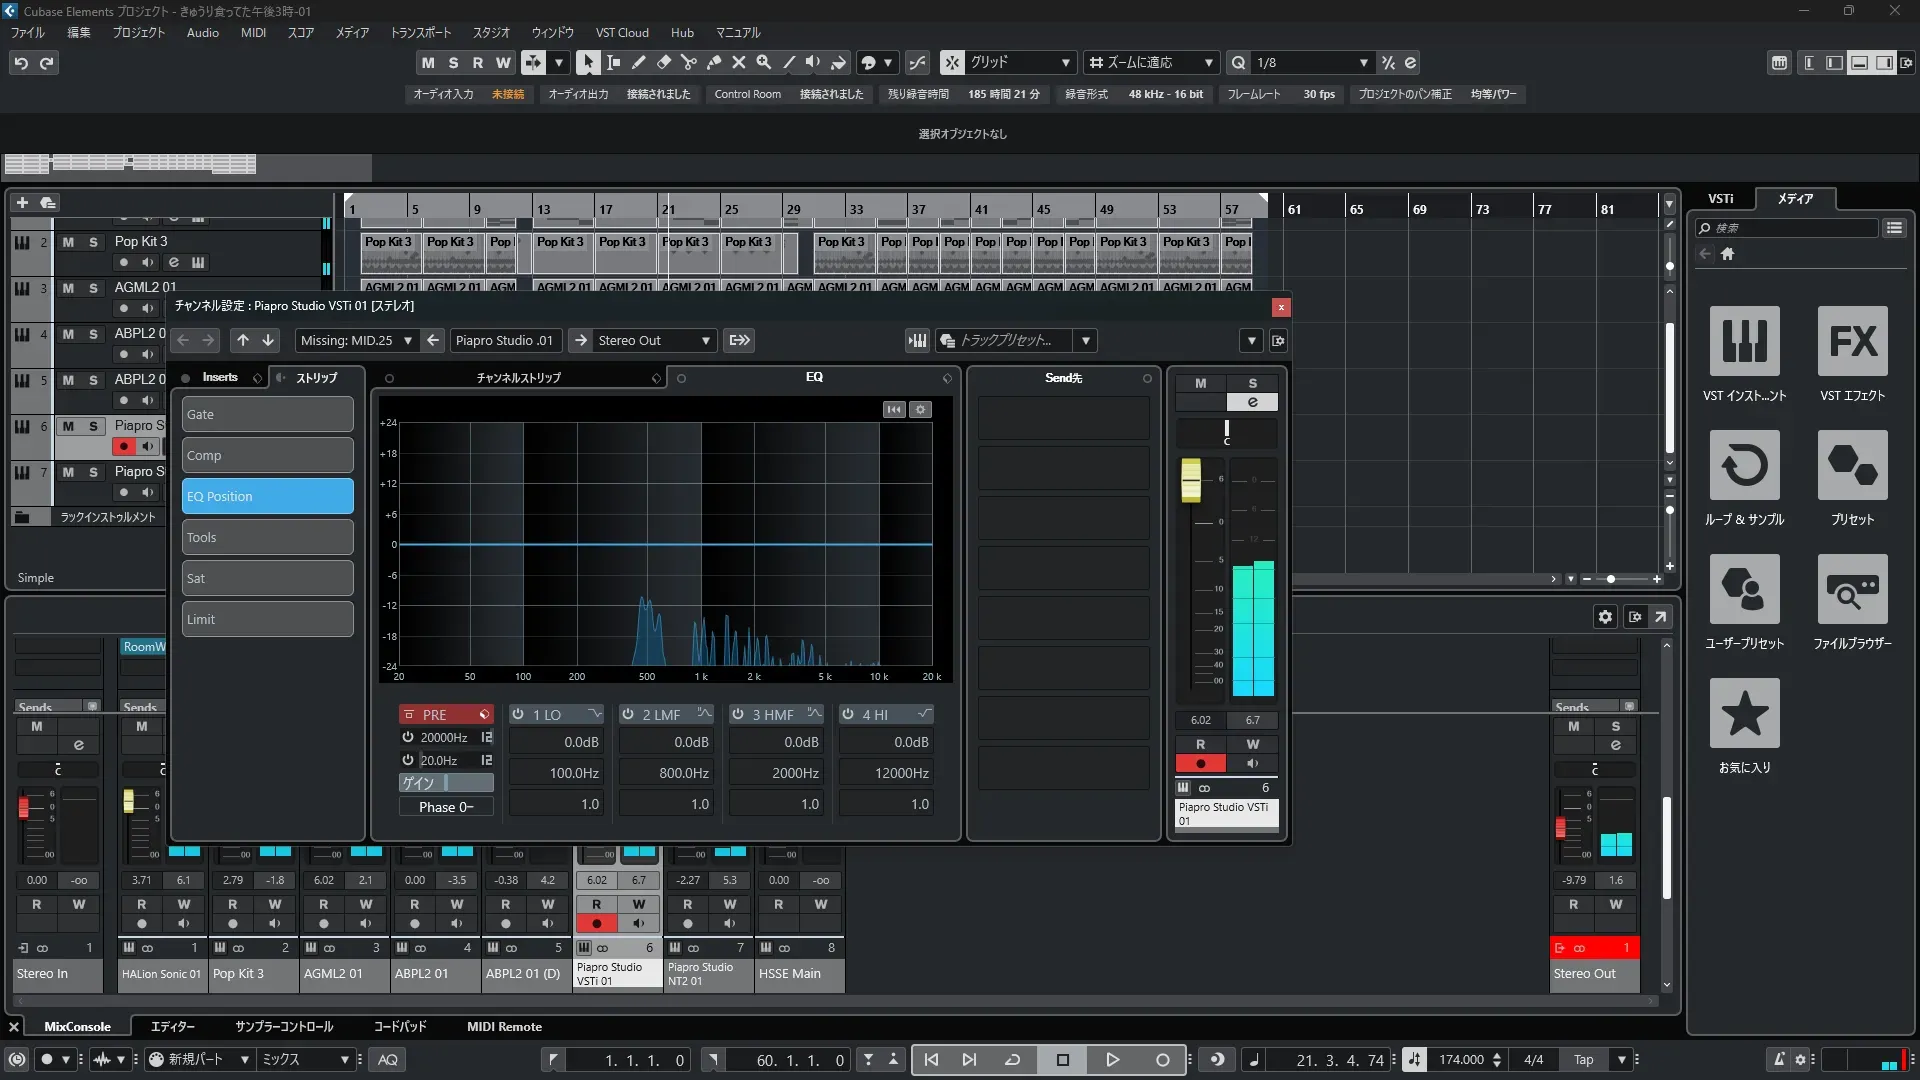Toggle EQ band 1 LO power
The height and width of the screenshot is (1080, 1920).
(518, 714)
